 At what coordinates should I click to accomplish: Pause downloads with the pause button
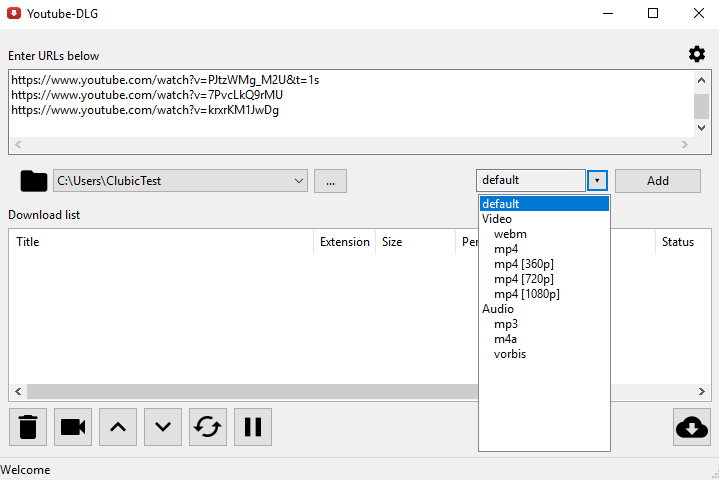pyautogui.click(x=253, y=427)
